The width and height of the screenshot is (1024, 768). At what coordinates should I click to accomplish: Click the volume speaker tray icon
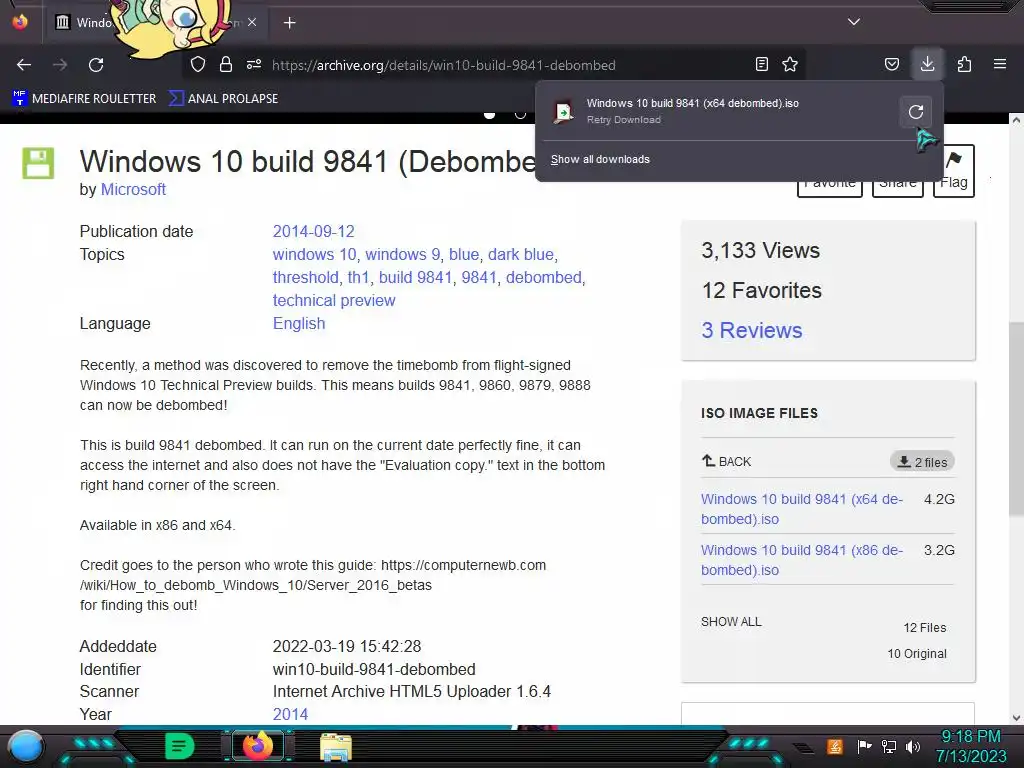tap(913, 746)
